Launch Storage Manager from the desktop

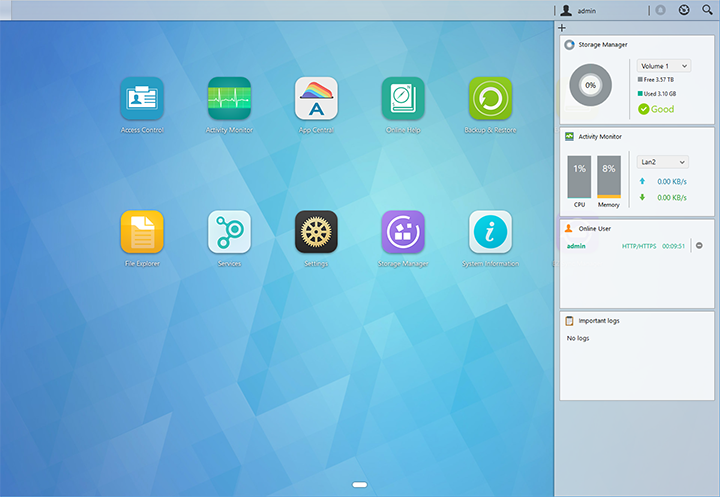403,232
